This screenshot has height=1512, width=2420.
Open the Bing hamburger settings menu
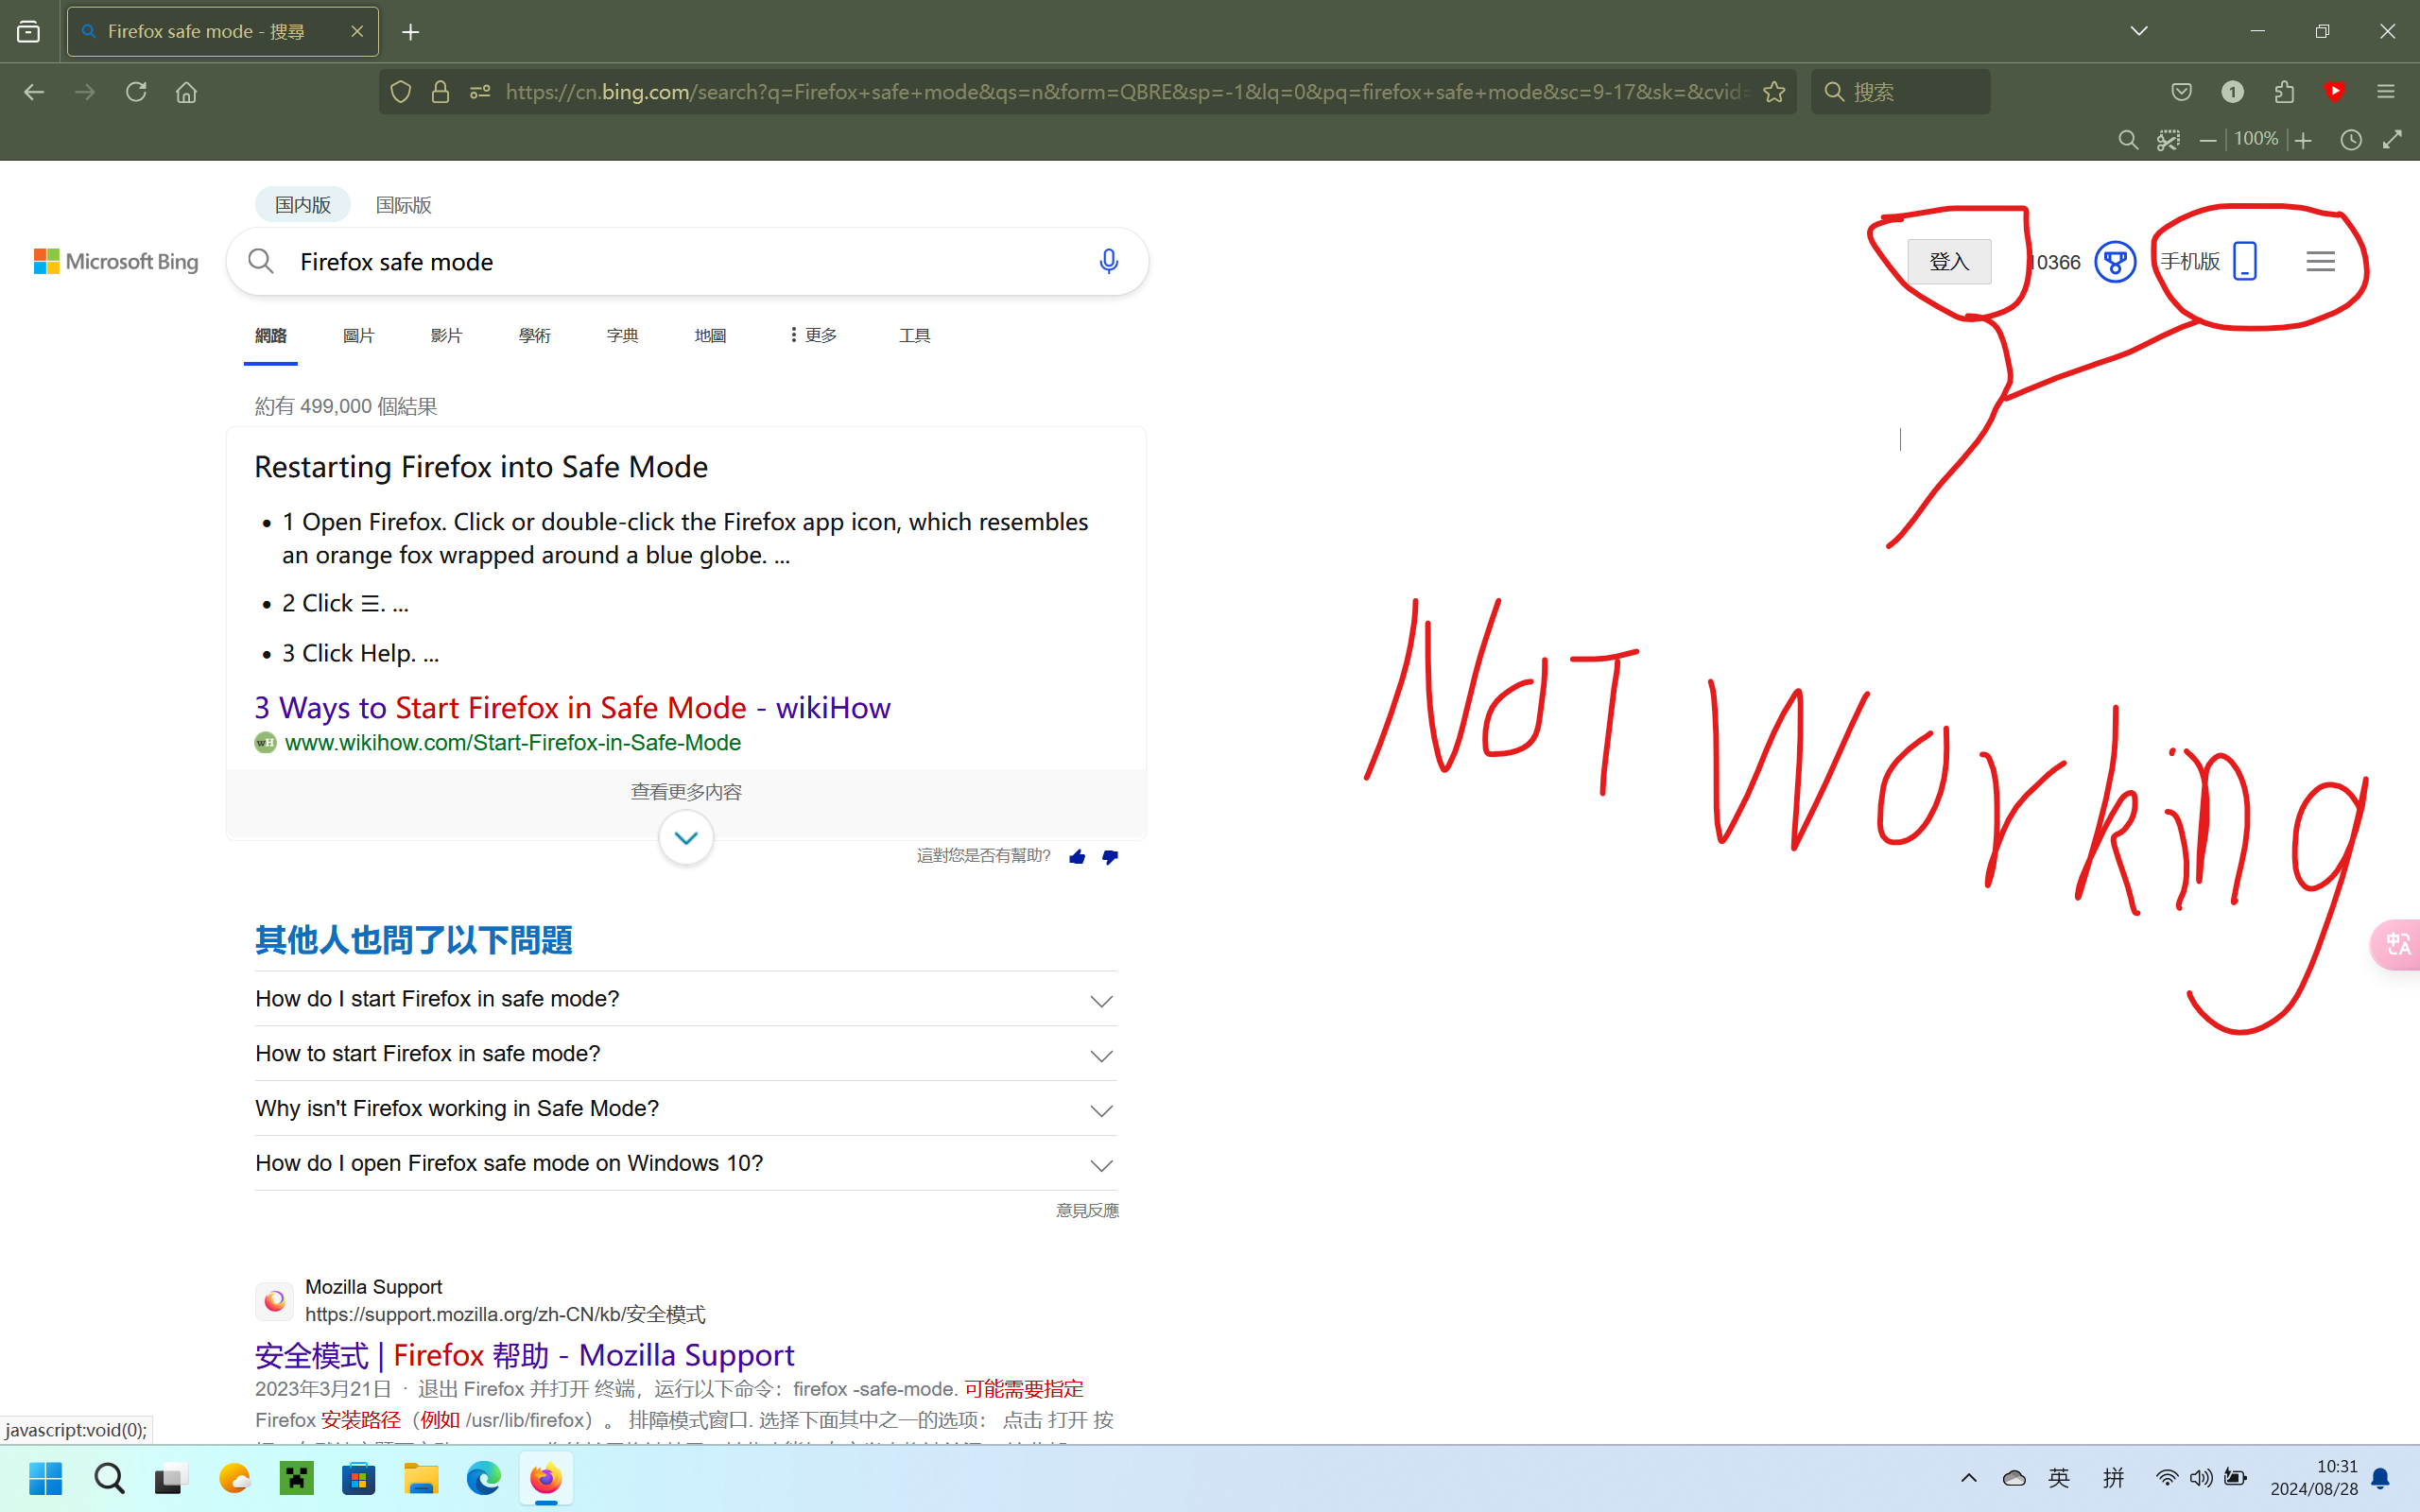pos(2320,262)
